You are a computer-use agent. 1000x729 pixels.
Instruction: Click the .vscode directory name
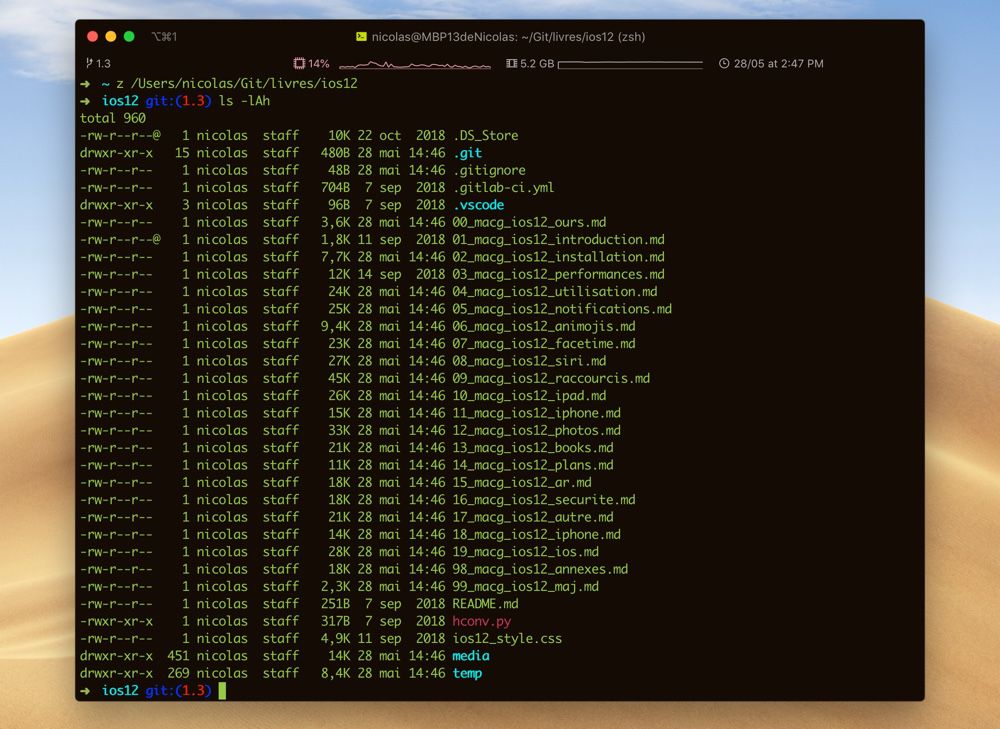pos(478,205)
